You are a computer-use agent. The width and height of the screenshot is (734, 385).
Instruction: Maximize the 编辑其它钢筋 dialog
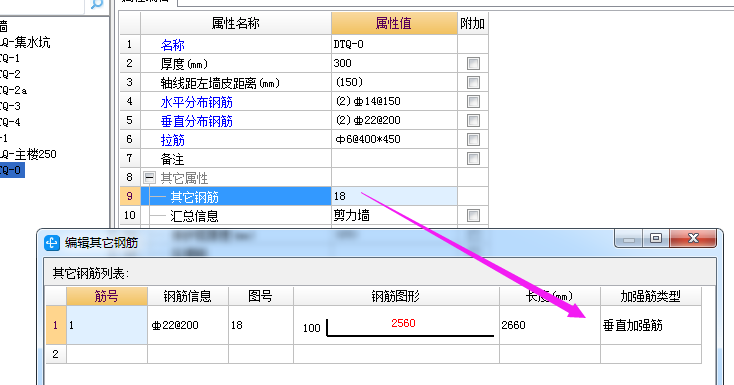tap(656, 238)
